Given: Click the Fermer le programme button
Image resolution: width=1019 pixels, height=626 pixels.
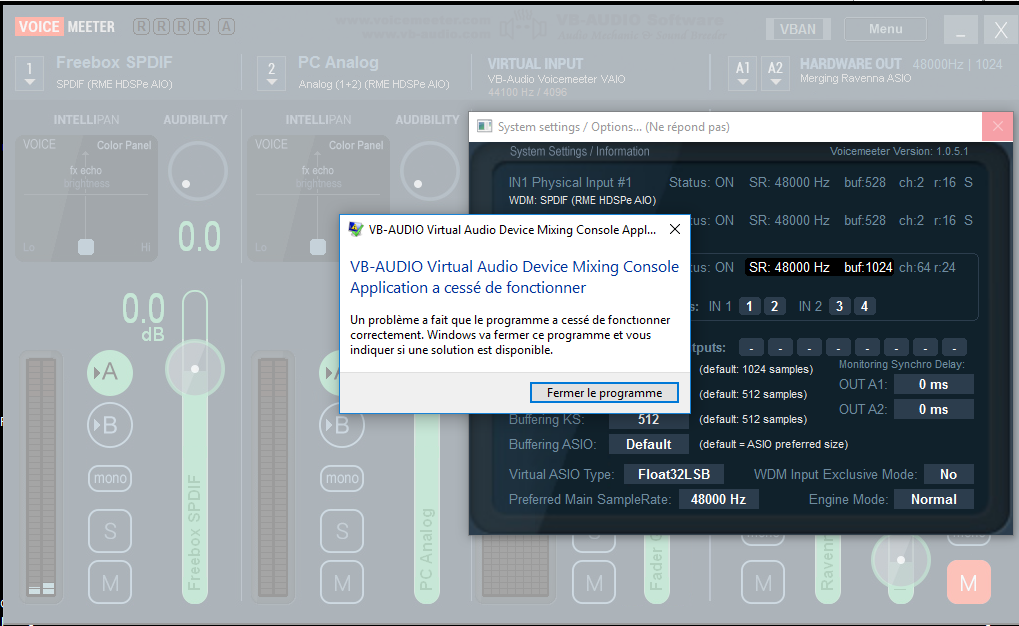Looking at the screenshot, I should click(x=604, y=393).
